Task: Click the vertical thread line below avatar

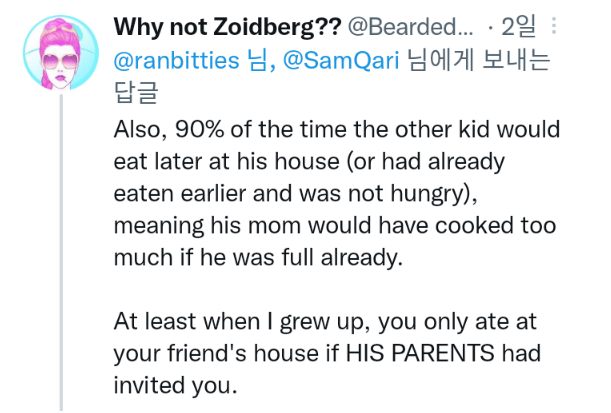Action: coord(61,250)
